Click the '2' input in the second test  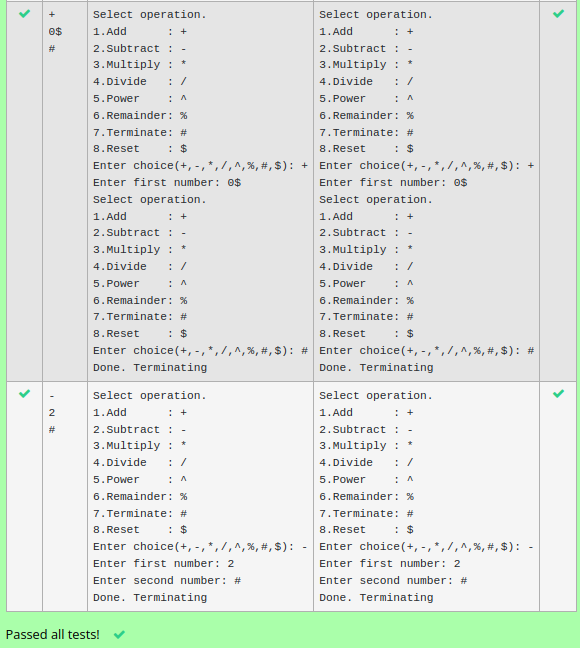(x=52, y=413)
